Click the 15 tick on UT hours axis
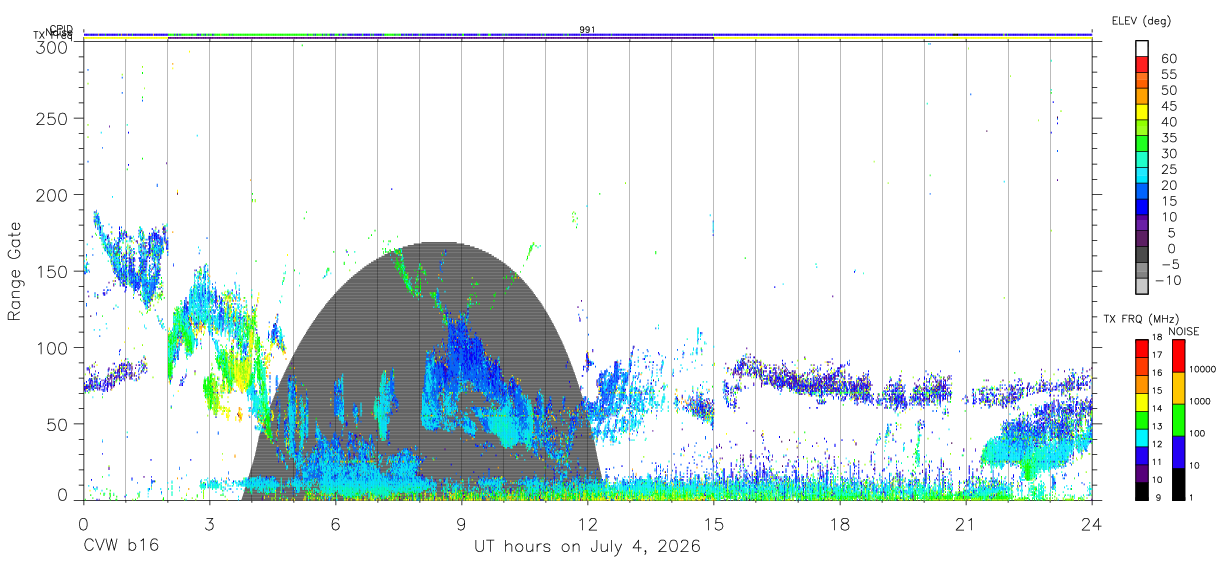 [713, 522]
